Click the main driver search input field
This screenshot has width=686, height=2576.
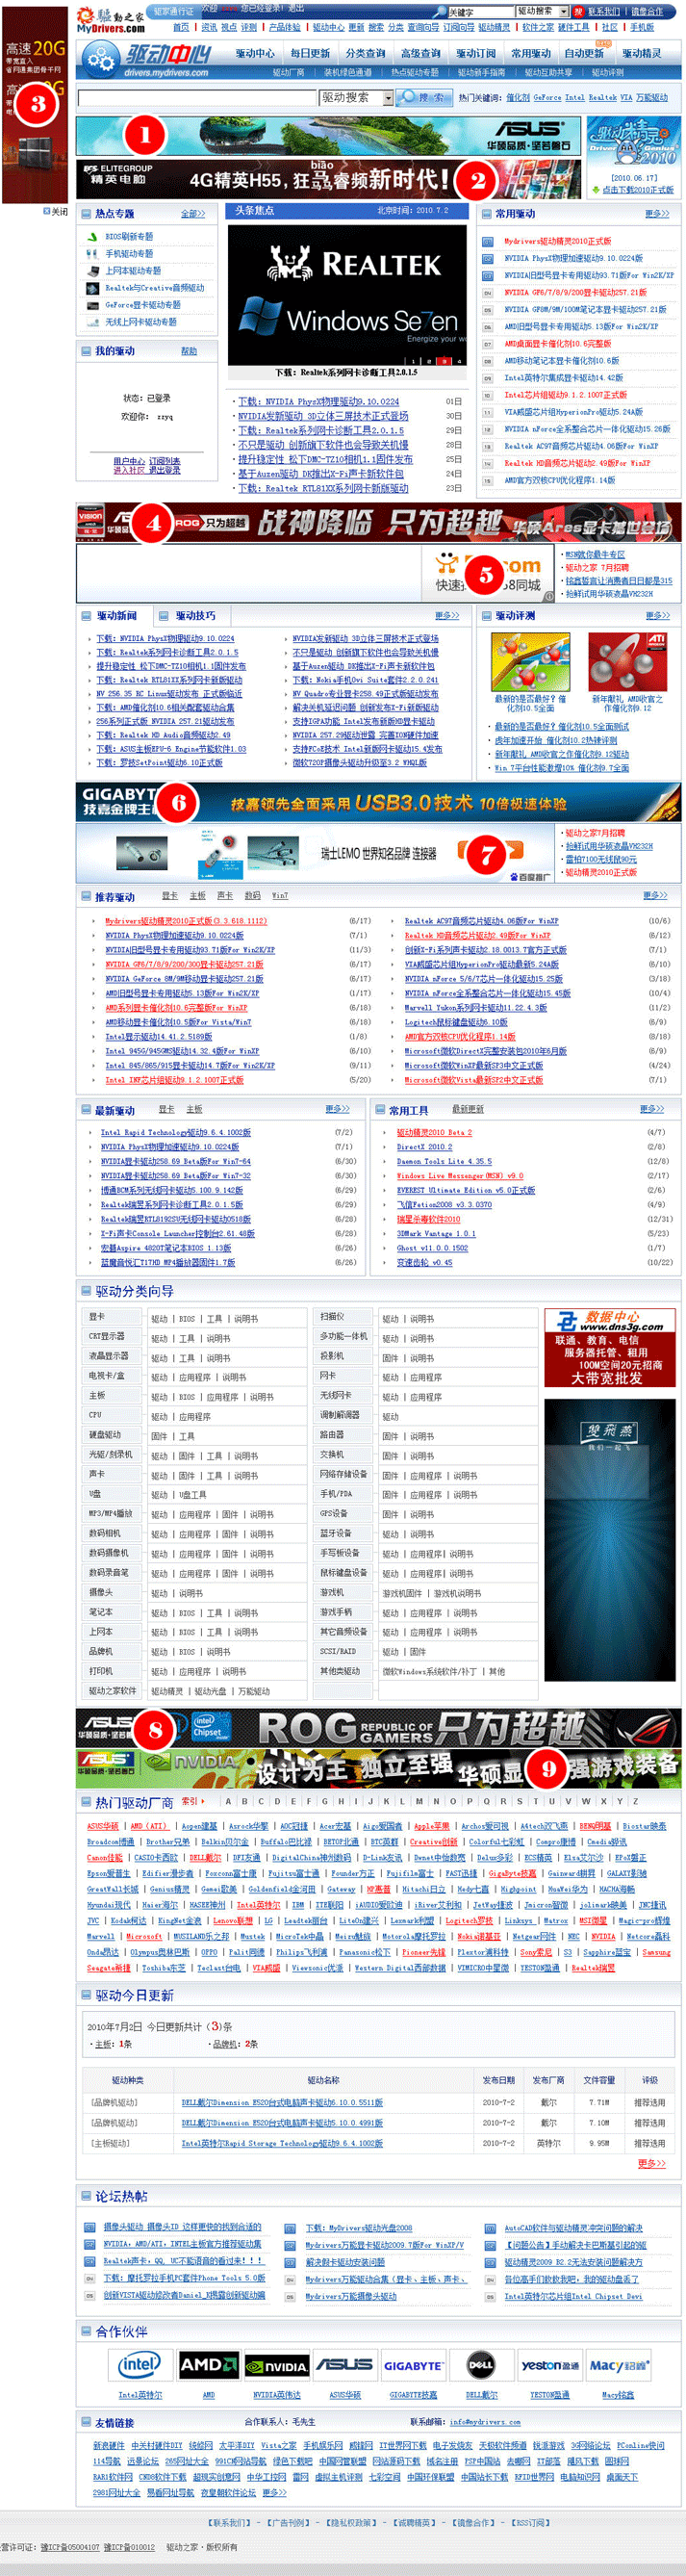[197, 98]
